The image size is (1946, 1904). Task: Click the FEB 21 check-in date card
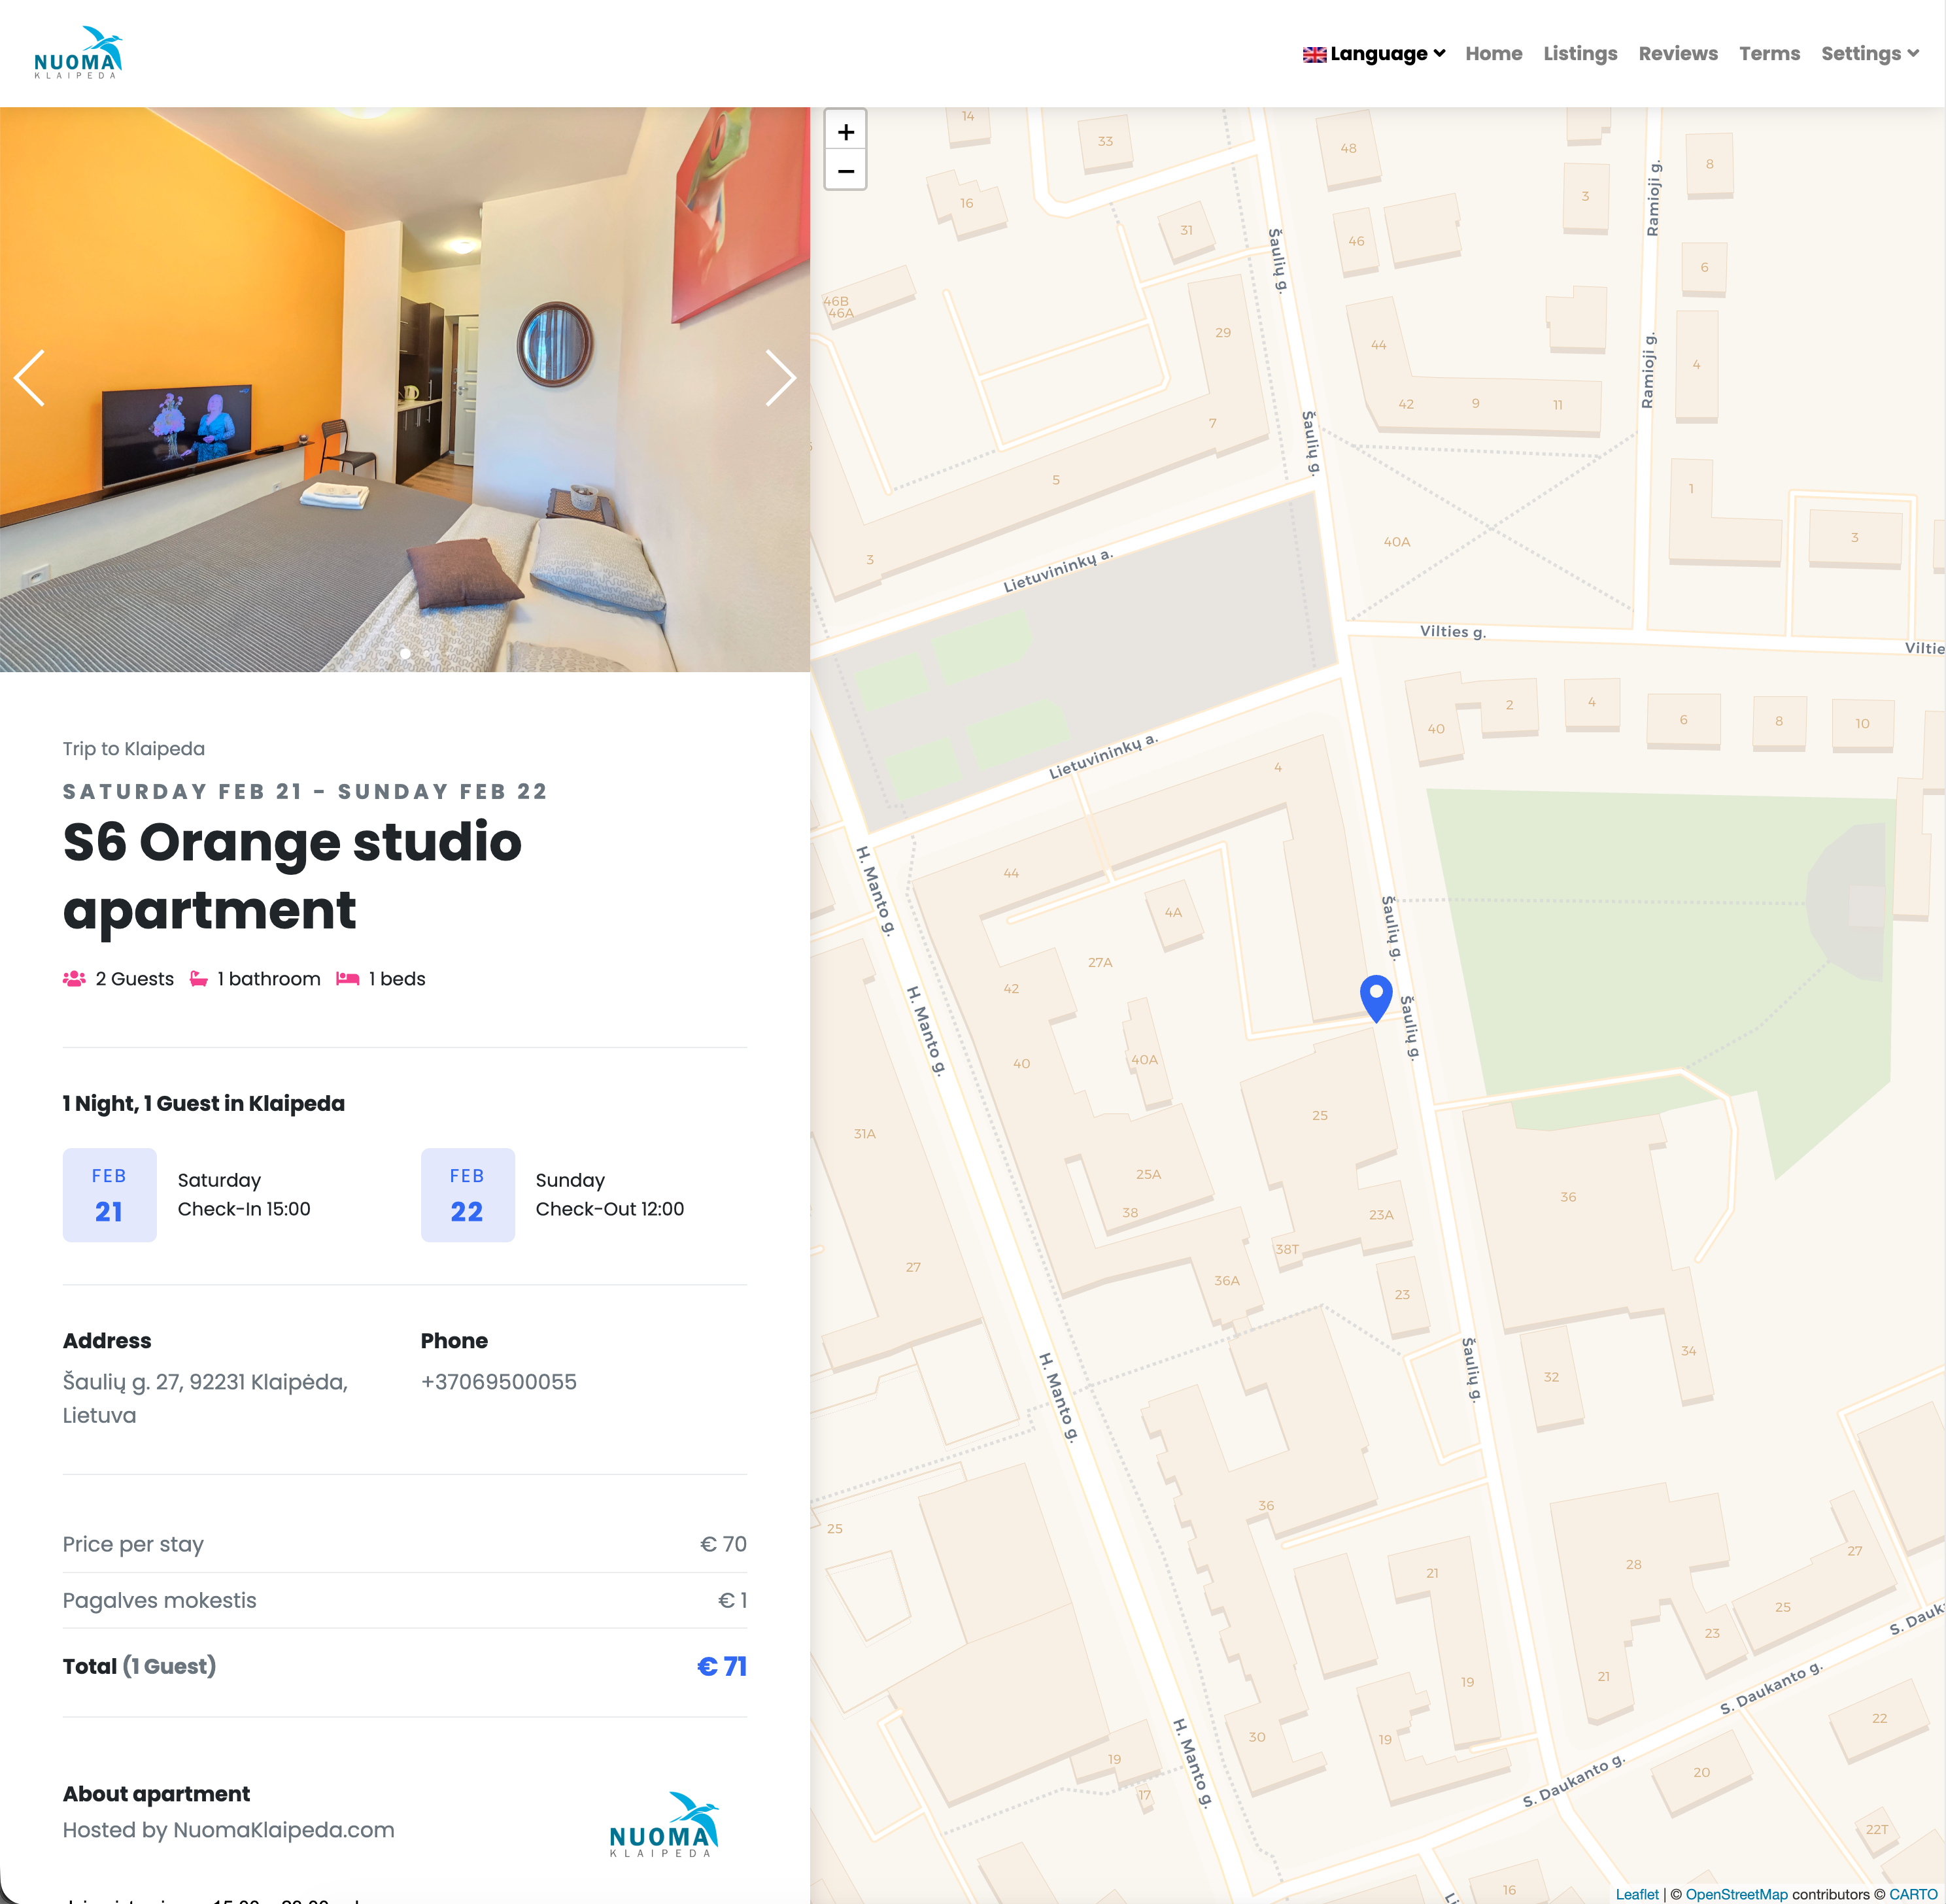109,1195
